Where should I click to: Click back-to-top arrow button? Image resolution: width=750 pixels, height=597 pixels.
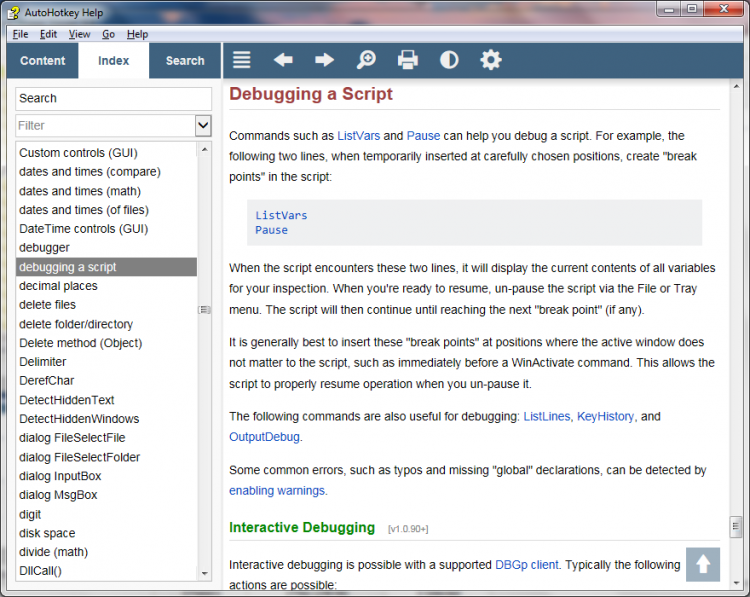click(703, 564)
